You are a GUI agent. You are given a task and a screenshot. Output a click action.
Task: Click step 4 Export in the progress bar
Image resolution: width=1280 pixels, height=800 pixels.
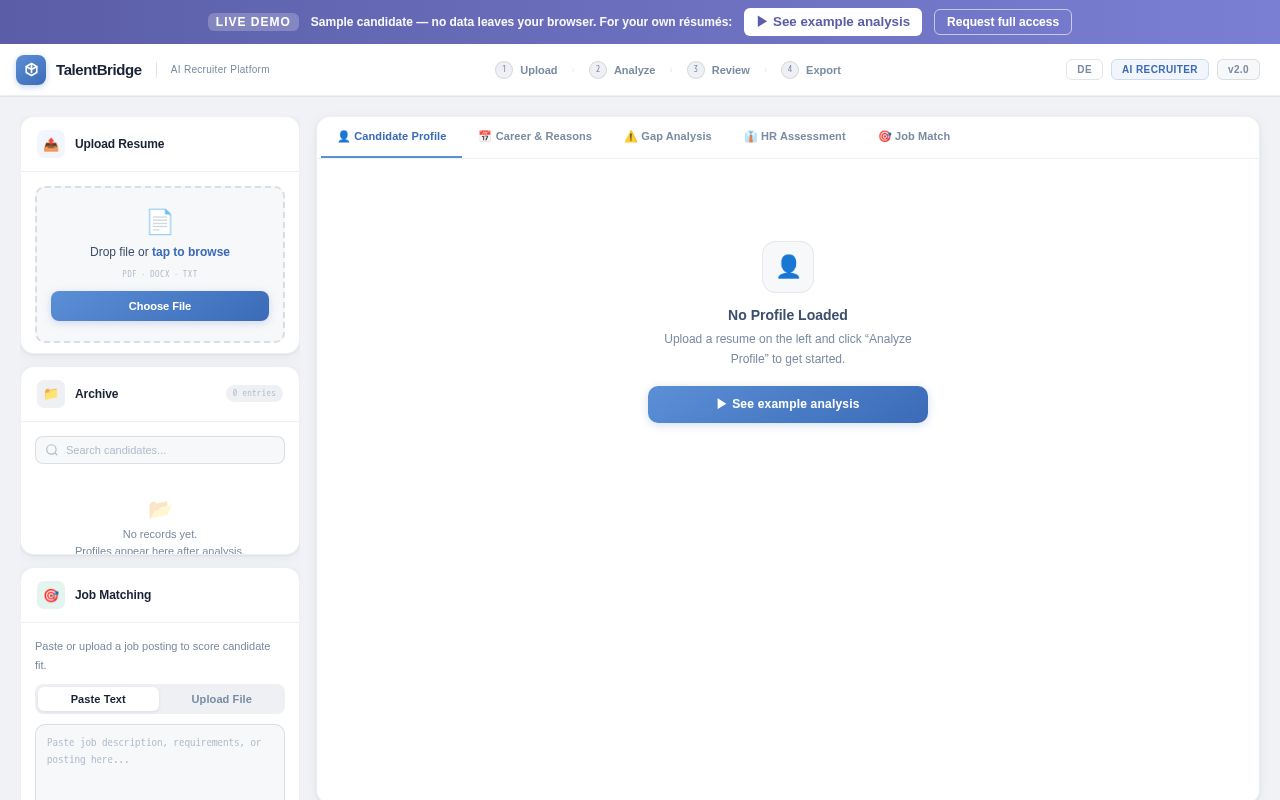tap(811, 70)
